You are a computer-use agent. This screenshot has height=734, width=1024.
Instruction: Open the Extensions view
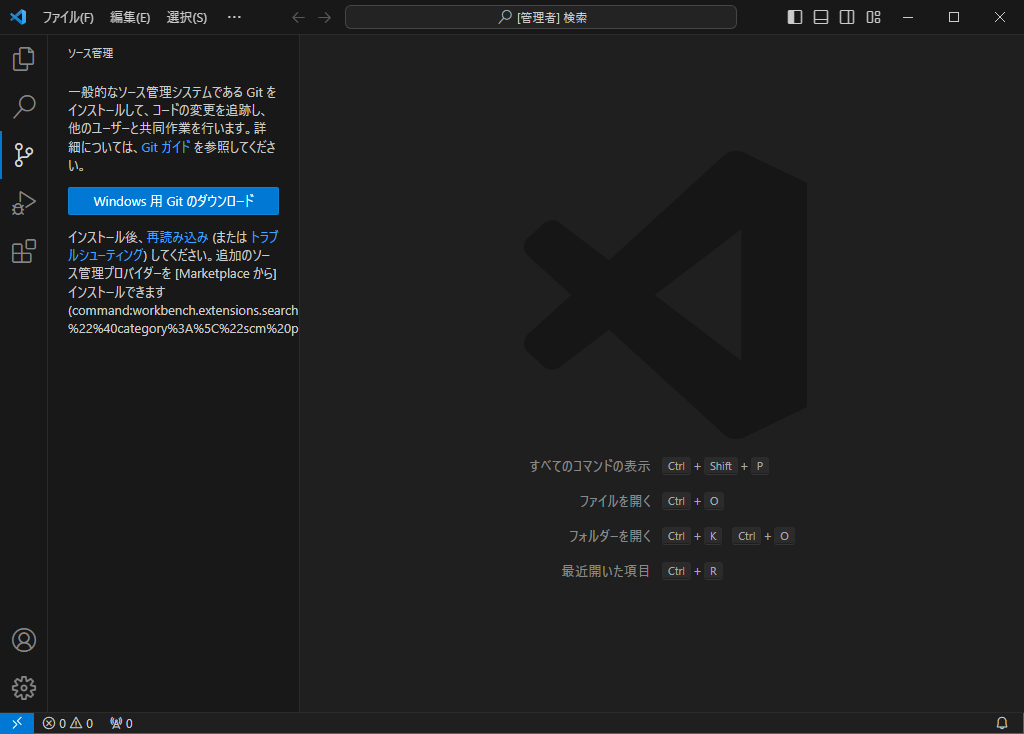click(x=24, y=251)
